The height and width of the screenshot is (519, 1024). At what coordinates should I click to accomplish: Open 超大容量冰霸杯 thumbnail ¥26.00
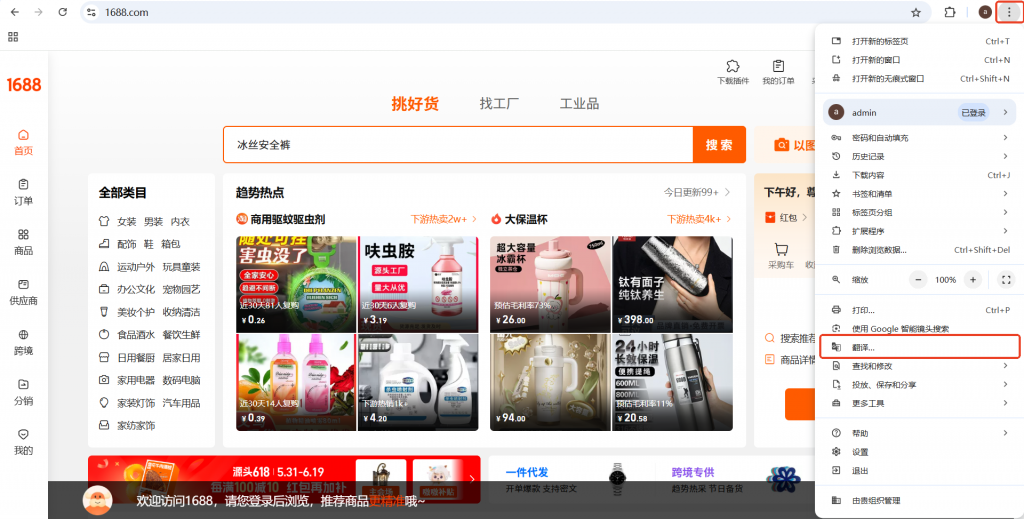[550, 284]
